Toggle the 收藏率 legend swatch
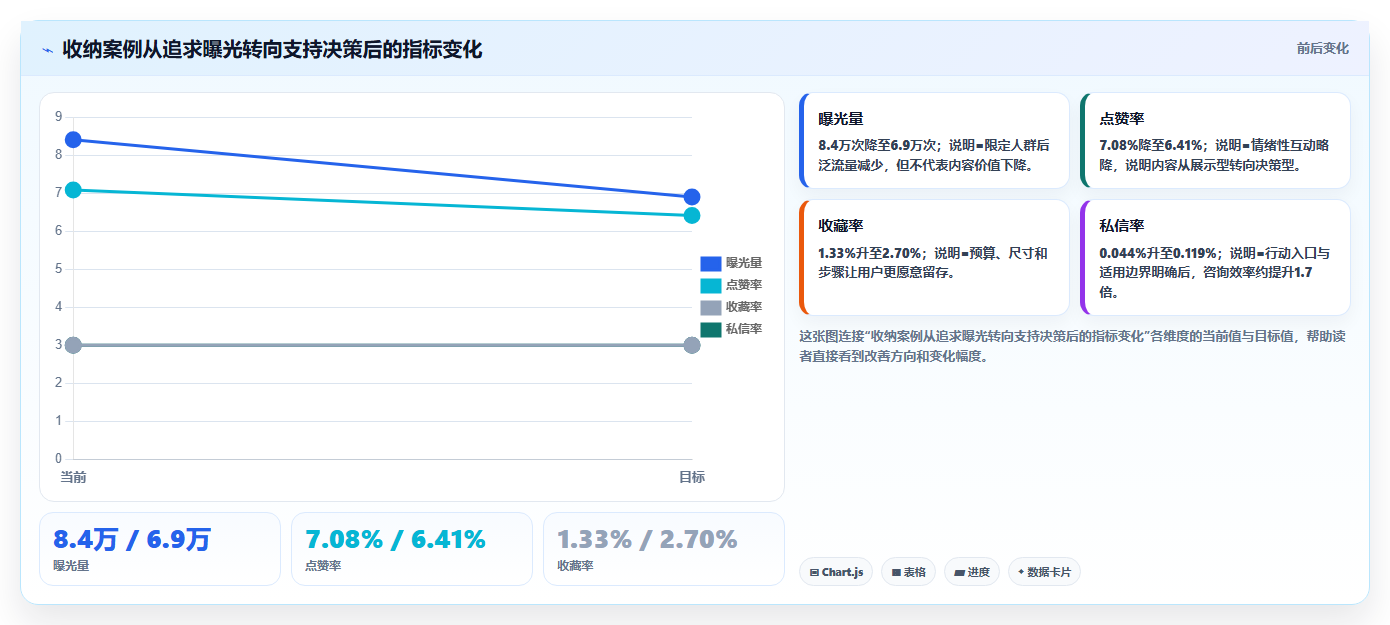The height and width of the screenshot is (625, 1390). (x=711, y=307)
